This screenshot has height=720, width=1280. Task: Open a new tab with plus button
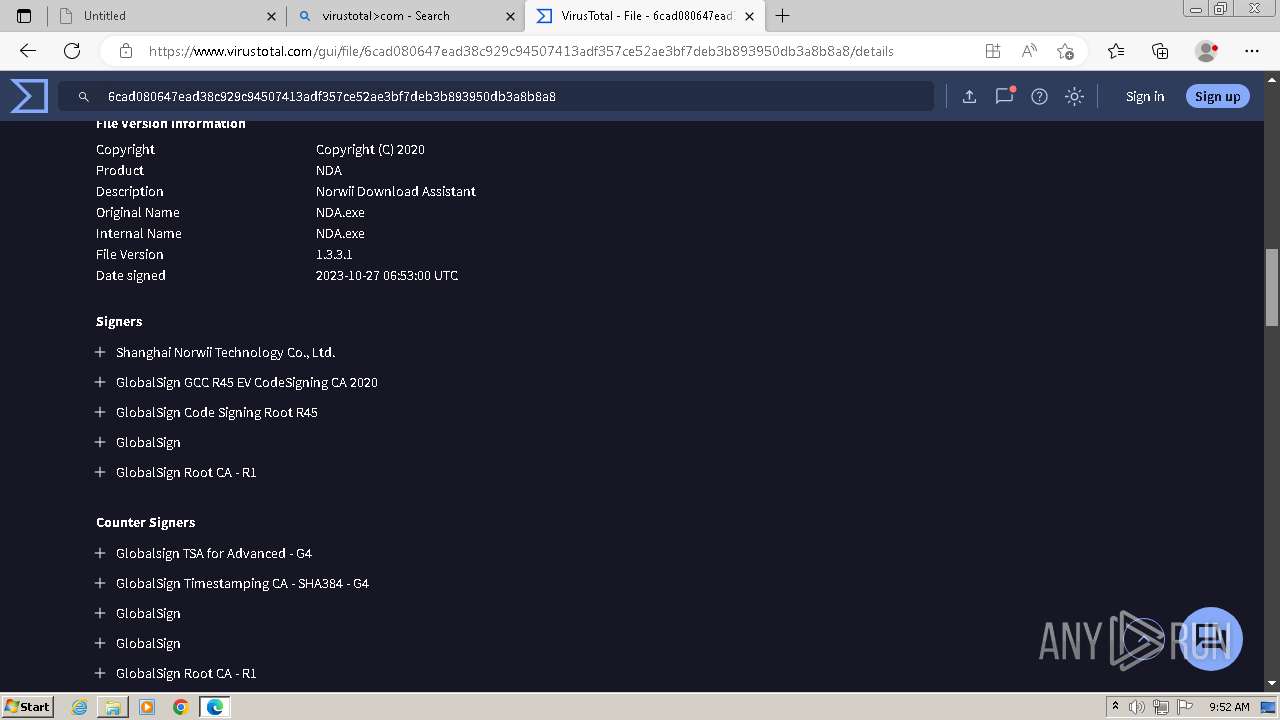[783, 16]
